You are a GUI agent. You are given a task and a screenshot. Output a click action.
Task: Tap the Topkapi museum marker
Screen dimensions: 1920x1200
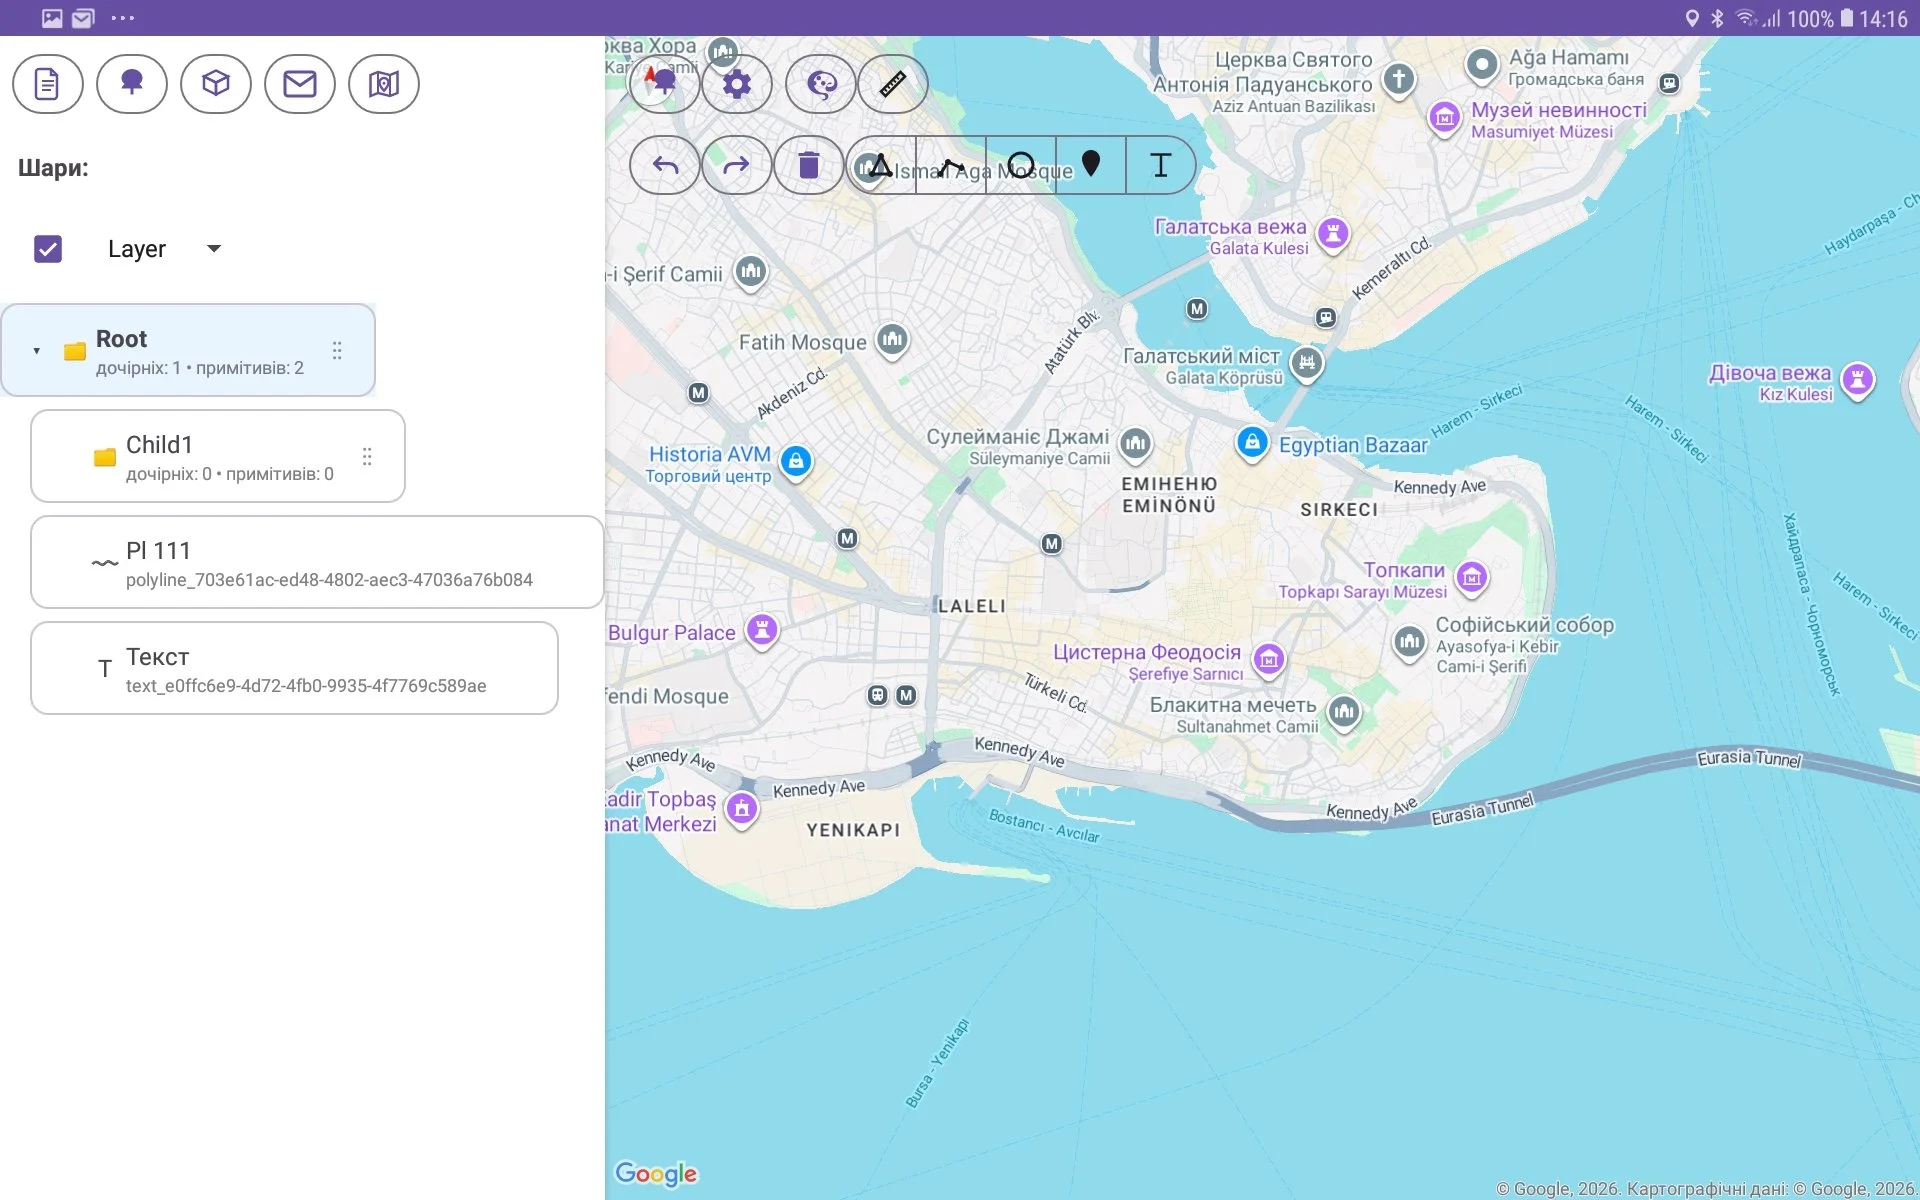coord(1471,578)
